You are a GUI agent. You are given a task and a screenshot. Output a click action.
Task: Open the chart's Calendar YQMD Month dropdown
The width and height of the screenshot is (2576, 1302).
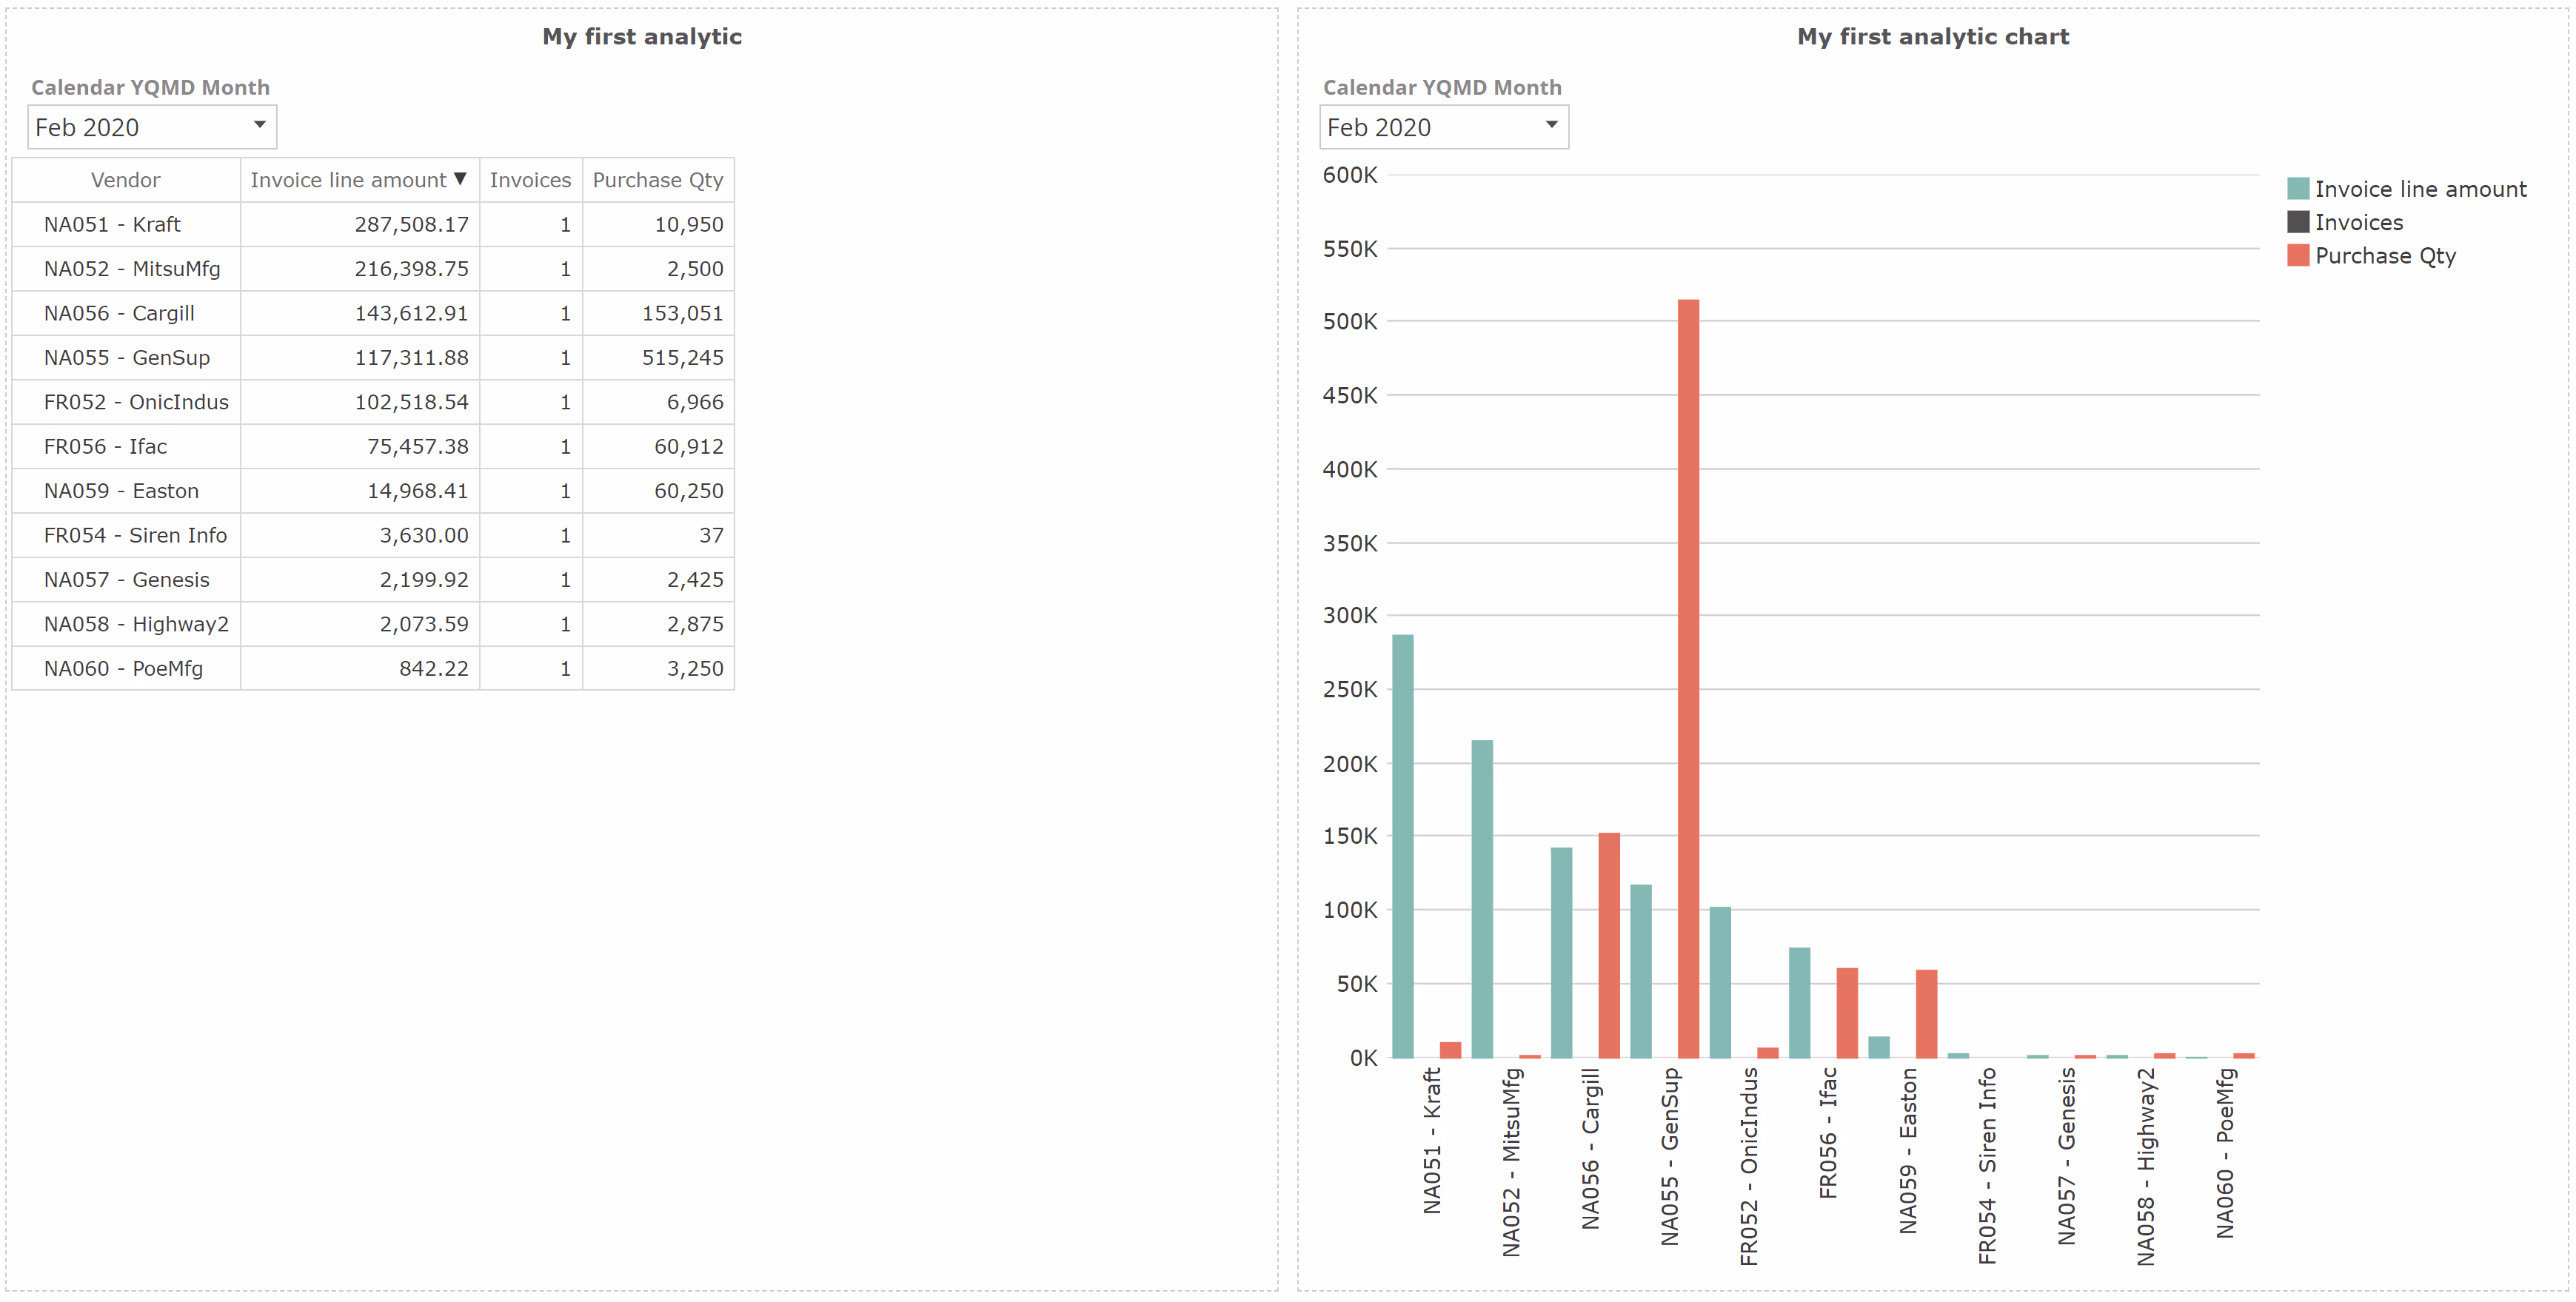click(x=1443, y=127)
